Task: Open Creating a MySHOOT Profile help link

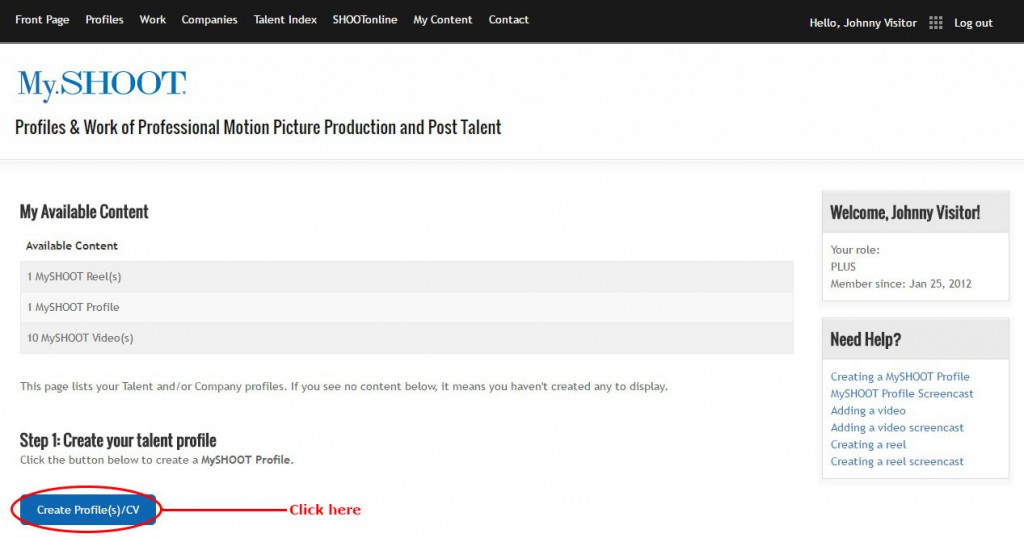Action: (899, 376)
